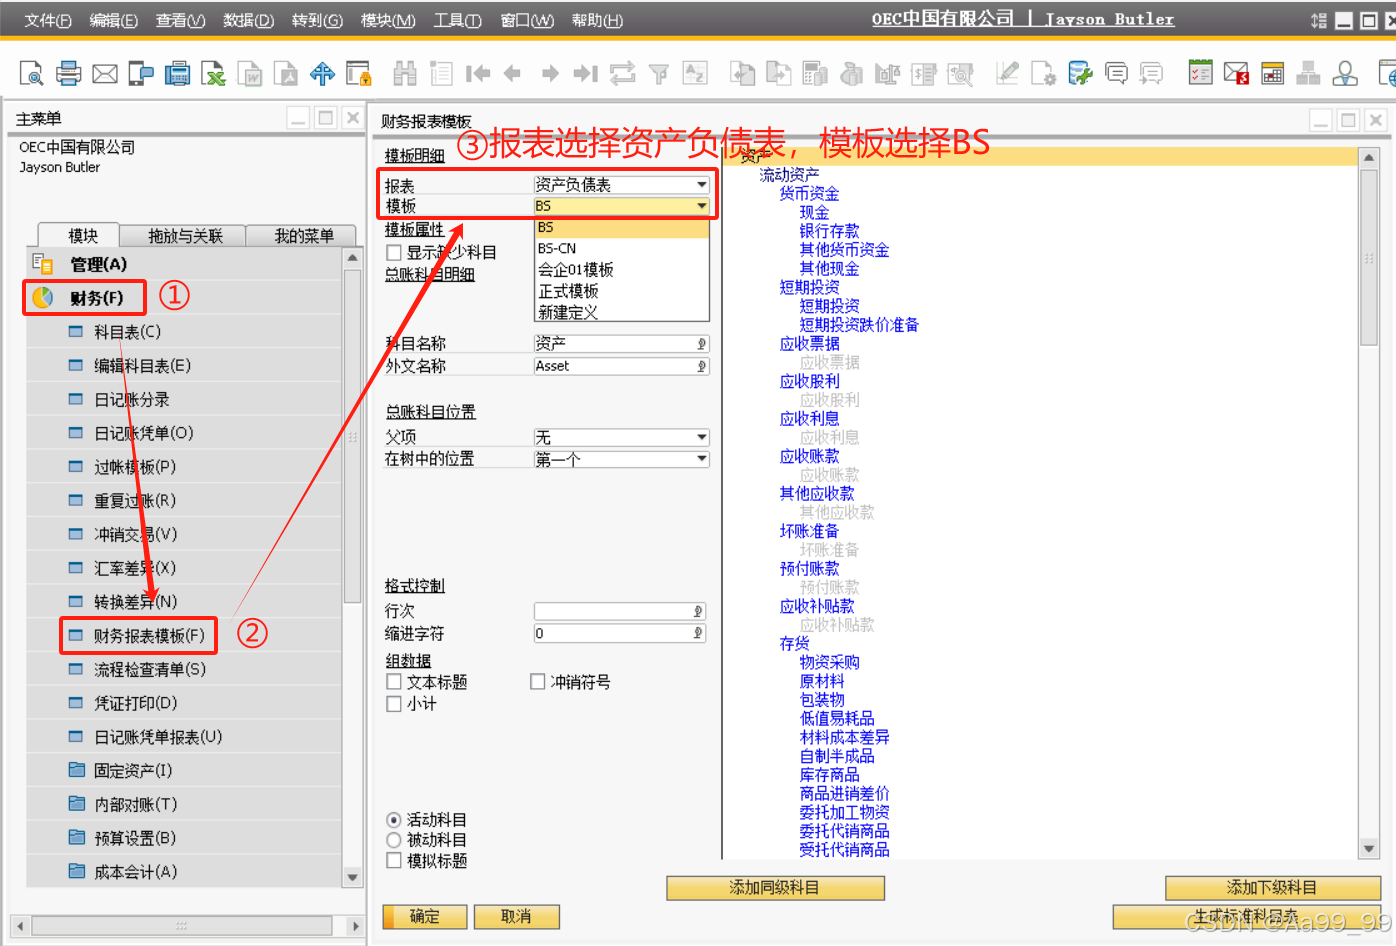1396x946 pixels.
Task: Click the 生成标准科目表 button
Action: (1246, 917)
